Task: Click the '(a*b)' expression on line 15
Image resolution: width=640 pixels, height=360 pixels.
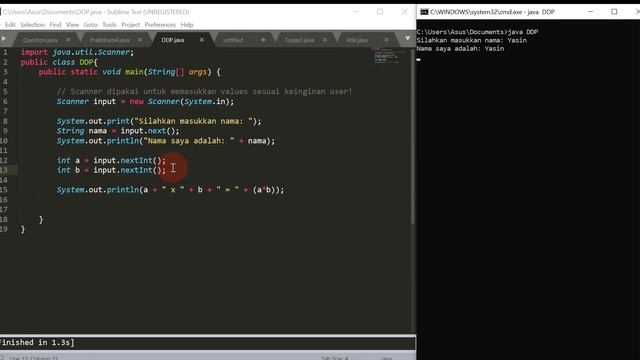Action: [264, 190]
